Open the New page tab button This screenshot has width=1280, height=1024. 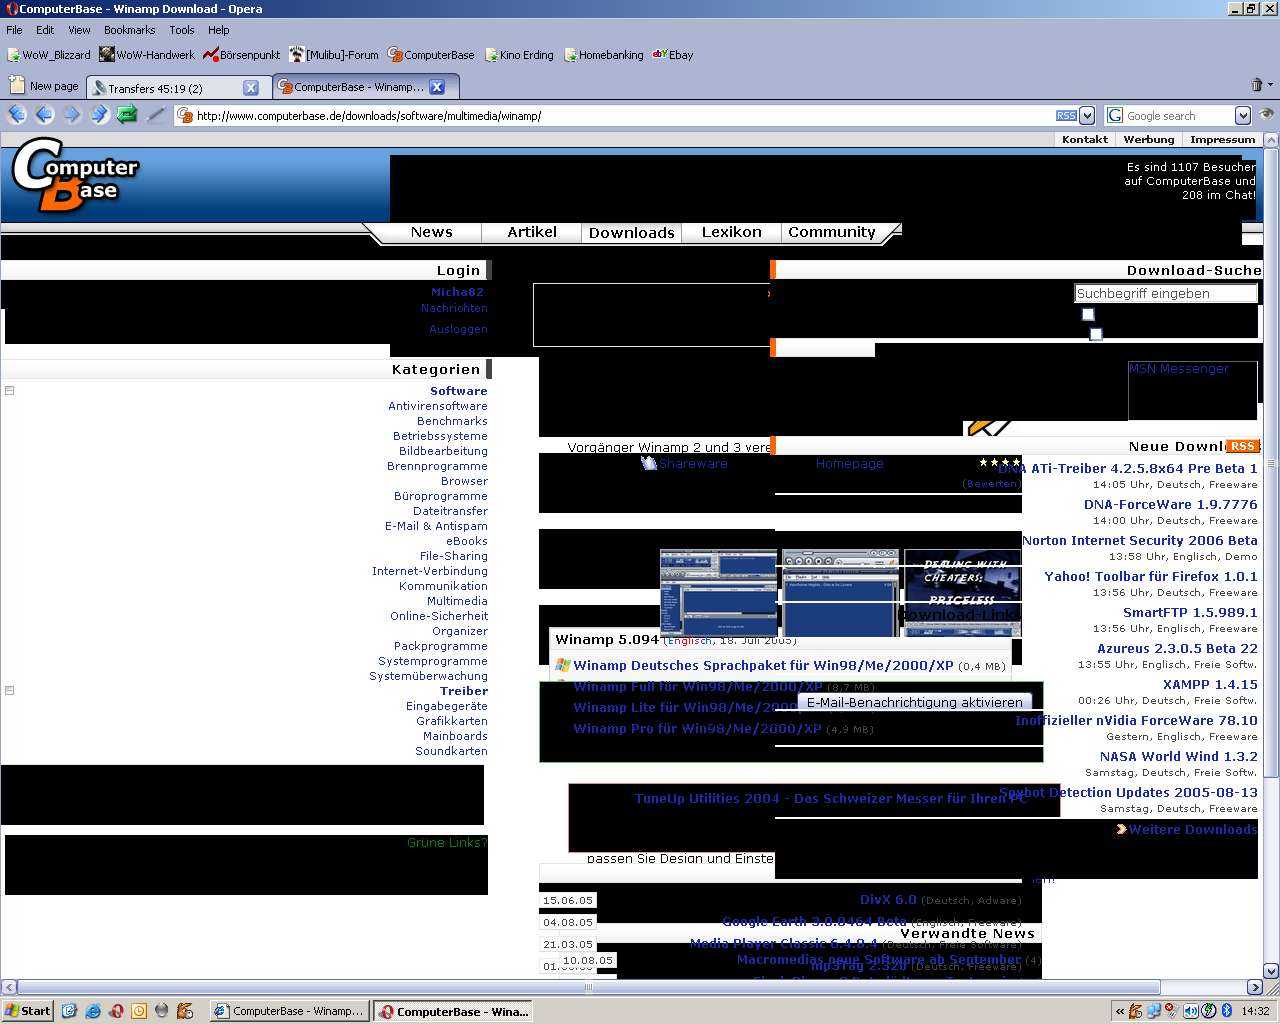point(44,86)
